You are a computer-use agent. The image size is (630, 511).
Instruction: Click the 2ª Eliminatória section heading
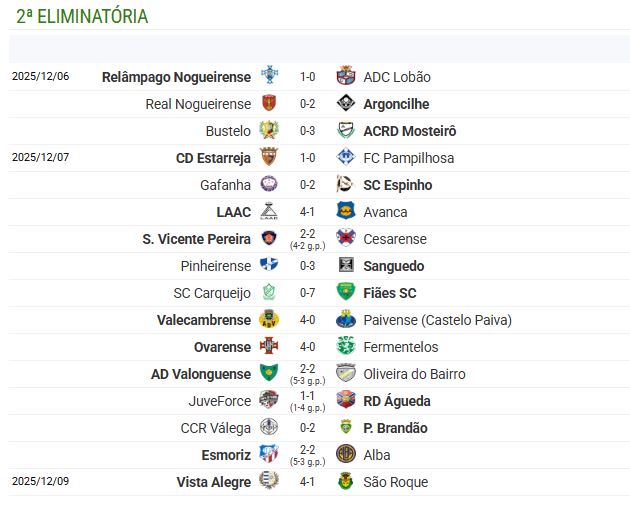(82, 17)
